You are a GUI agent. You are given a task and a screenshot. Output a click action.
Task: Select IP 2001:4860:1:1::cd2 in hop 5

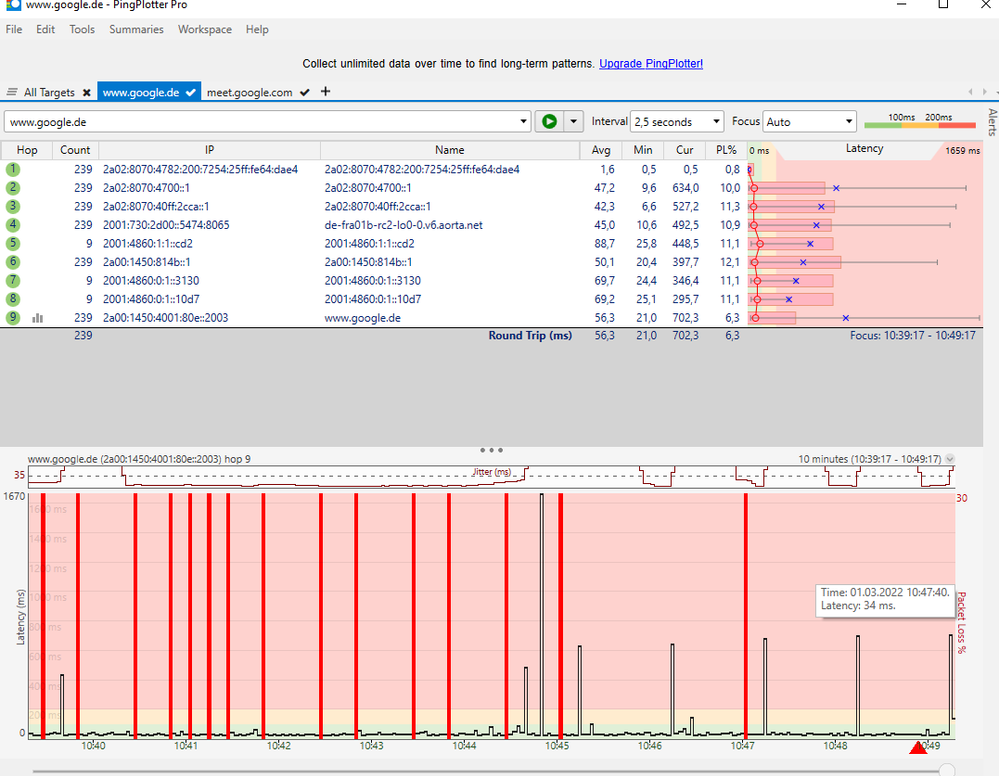[x=147, y=243]
